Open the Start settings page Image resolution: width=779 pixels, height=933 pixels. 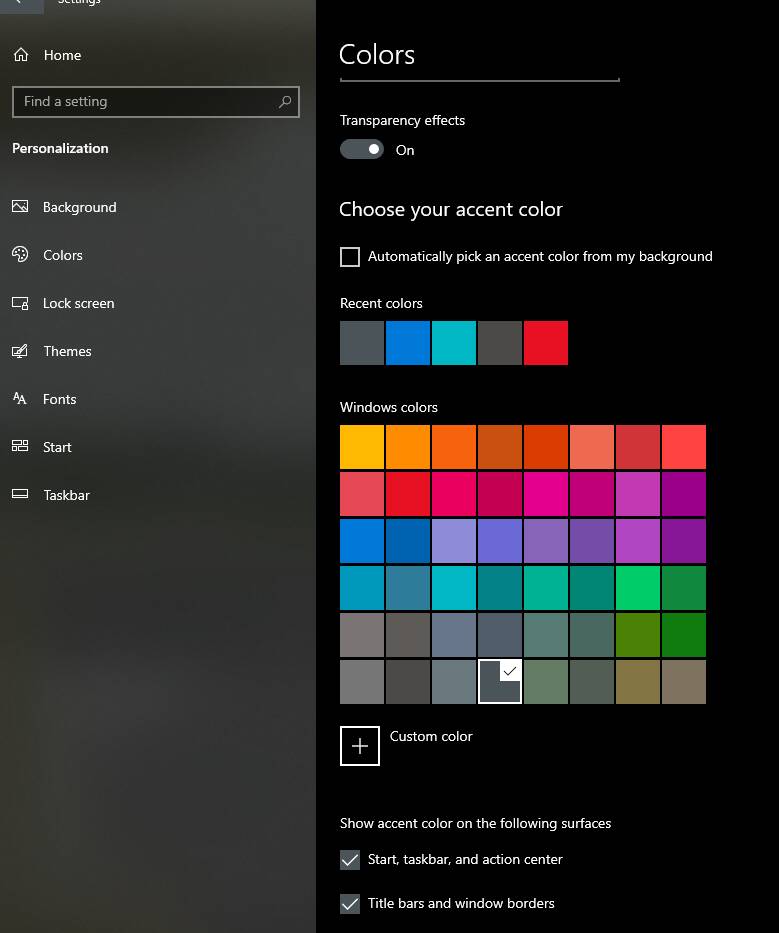pyautogui.click(x=57, y=447)
